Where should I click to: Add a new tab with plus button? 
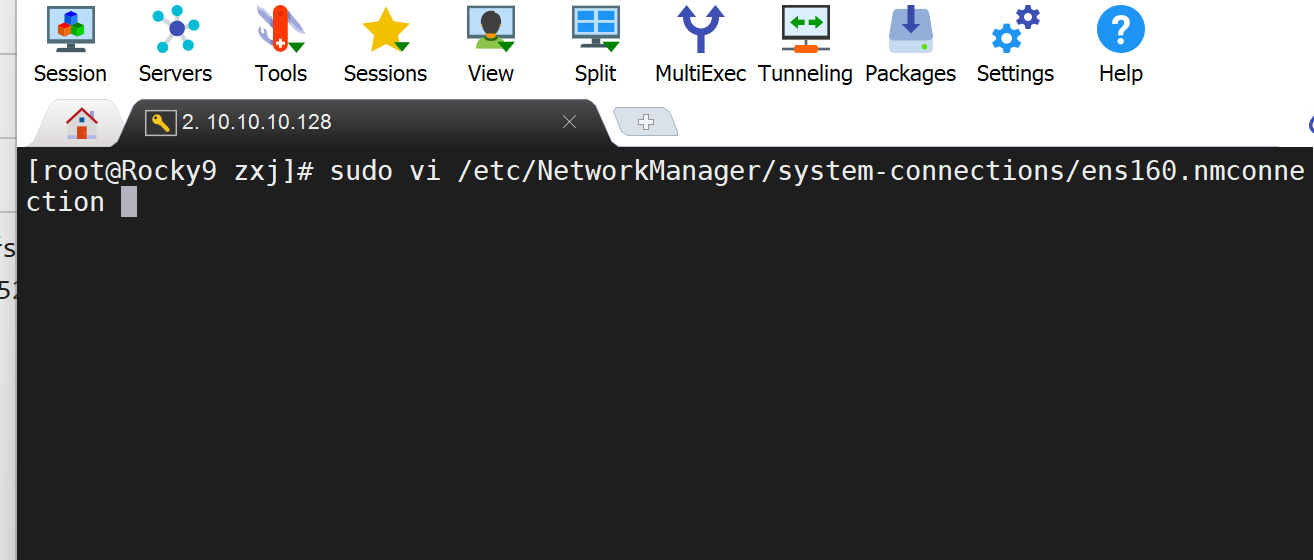click(646, 122)
